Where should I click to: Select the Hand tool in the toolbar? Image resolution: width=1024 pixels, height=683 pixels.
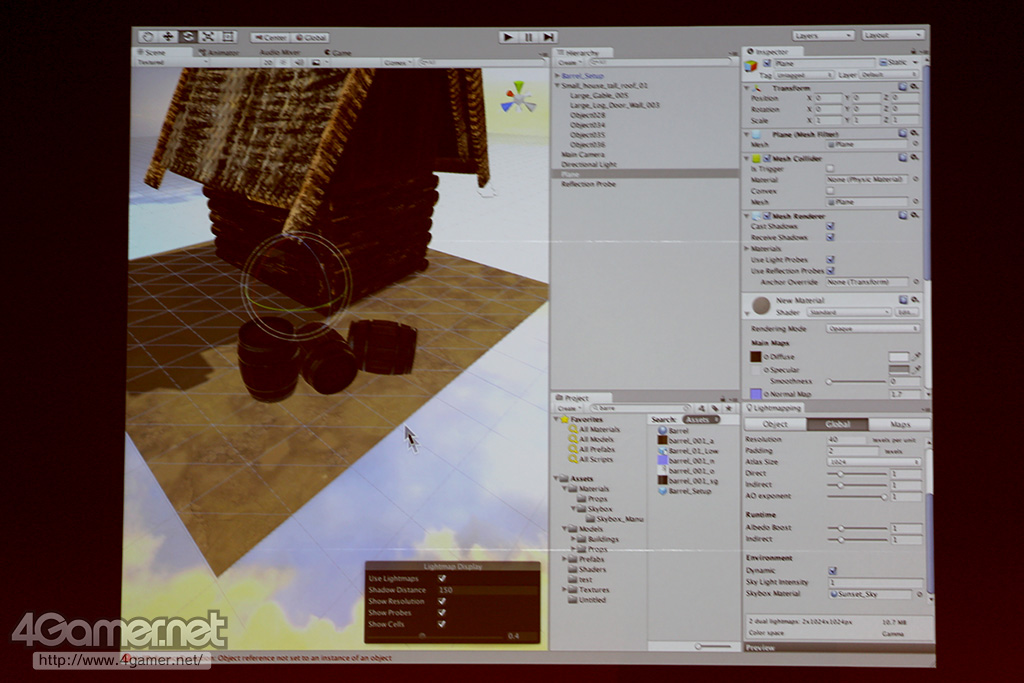pyautogui.click(x=148, y=37)
